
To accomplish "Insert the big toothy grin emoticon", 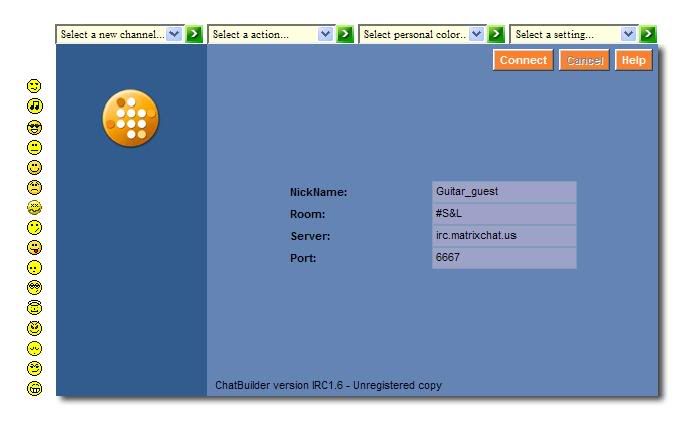I will (35, 388).
